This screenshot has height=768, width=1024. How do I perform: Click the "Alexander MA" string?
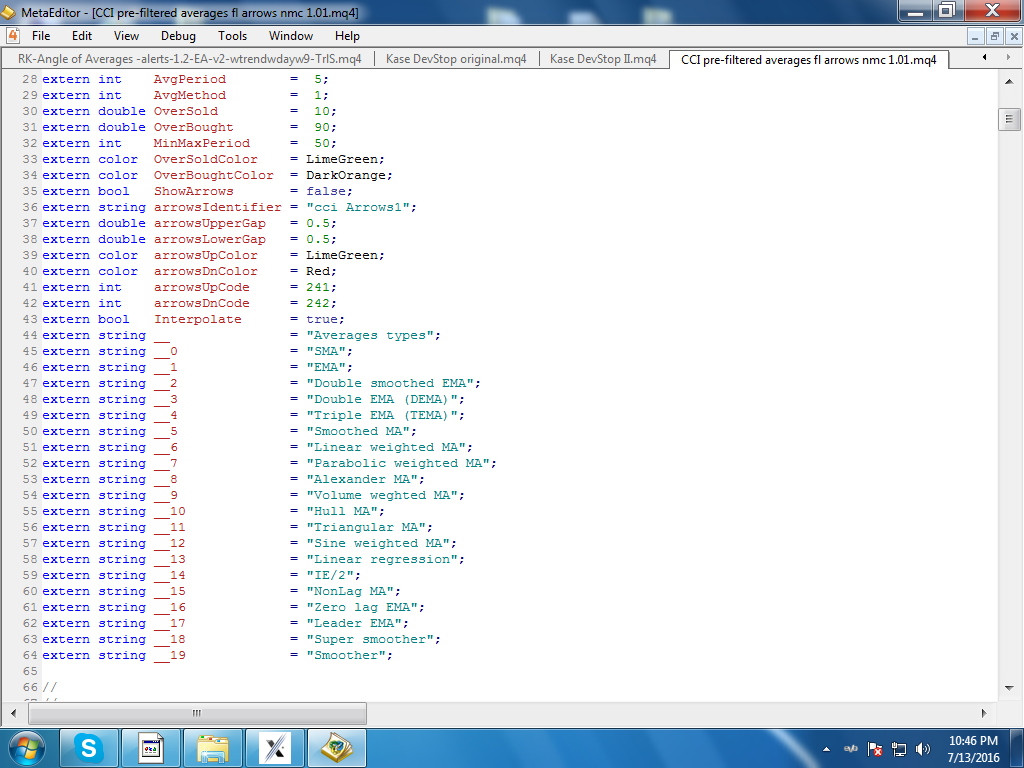pyautogui.click(x=362, y=479)
